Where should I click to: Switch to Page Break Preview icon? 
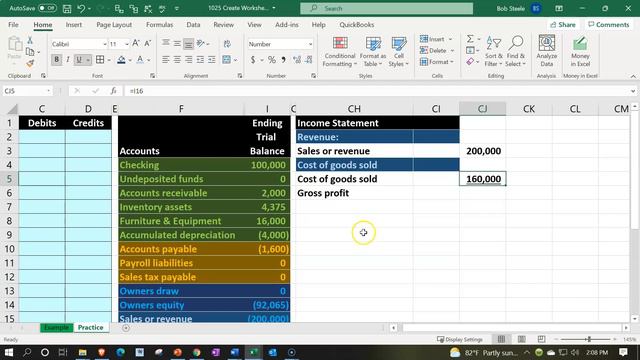point(541,339)
